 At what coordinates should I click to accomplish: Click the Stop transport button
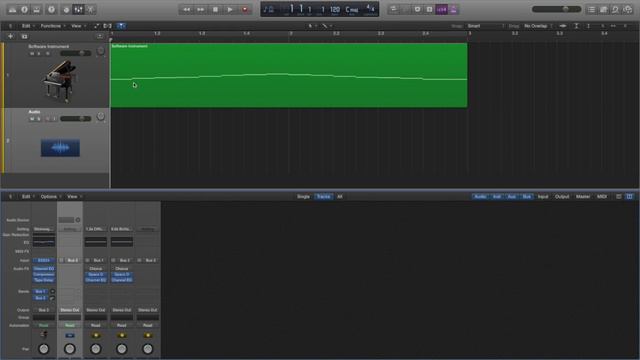[216, 9]
